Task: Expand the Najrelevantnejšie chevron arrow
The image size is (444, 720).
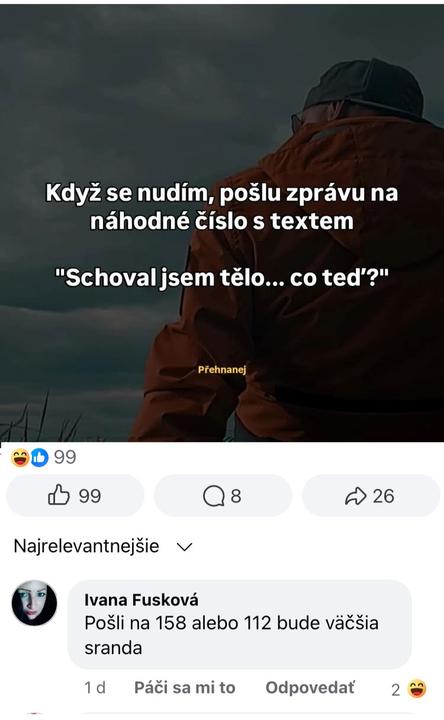Action: point(185,547)
